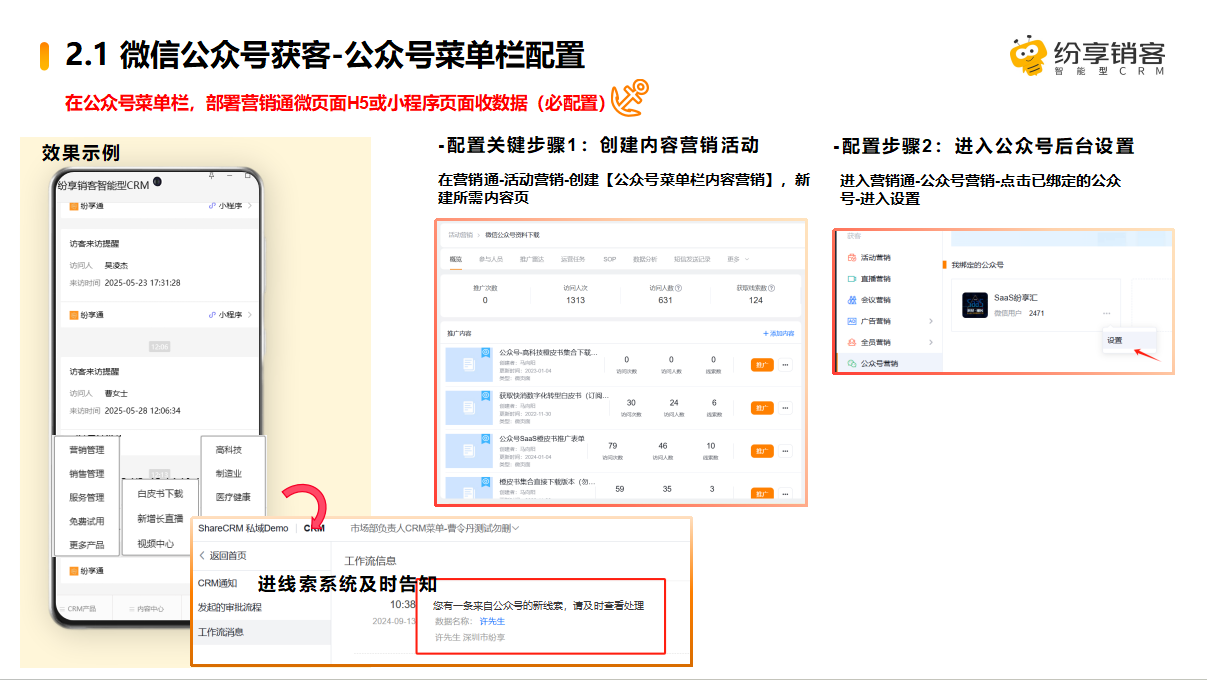Image resolution: width=1207 pixels, height=680 pixels.
Task: Click the 添加内容 link
Action: tap(779, 333)
